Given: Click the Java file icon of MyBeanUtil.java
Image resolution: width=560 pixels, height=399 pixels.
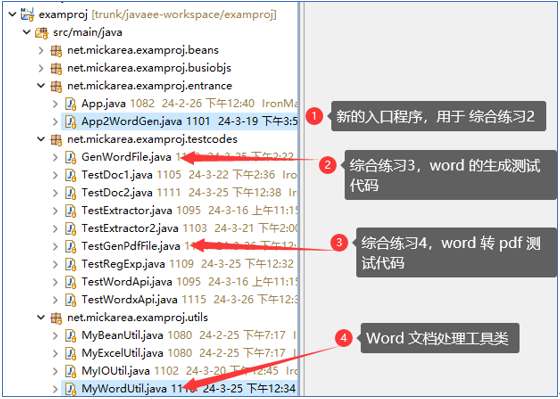Looking at the screenshot, I should (x=71, y=336).
